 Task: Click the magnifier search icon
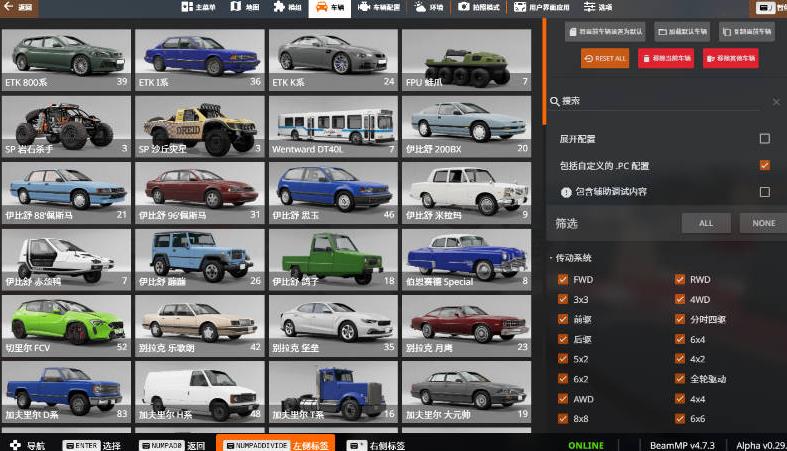tap(555, 101)
